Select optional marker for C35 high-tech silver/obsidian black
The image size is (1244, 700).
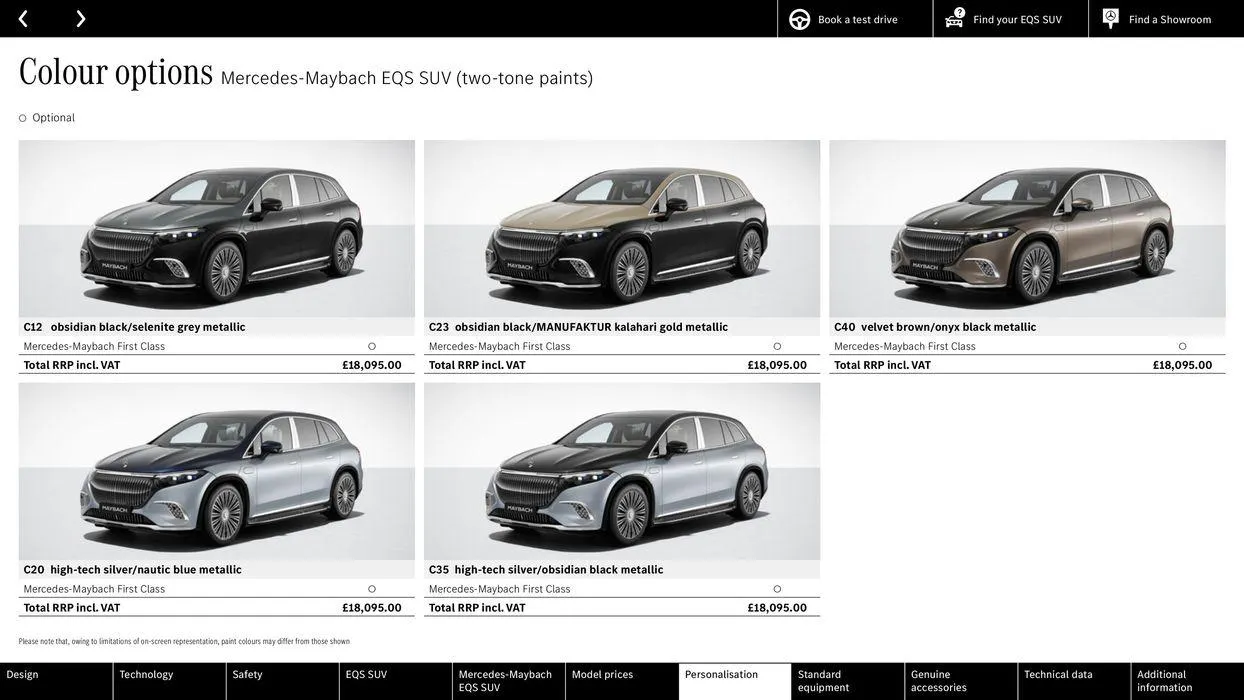pos(777,589)
